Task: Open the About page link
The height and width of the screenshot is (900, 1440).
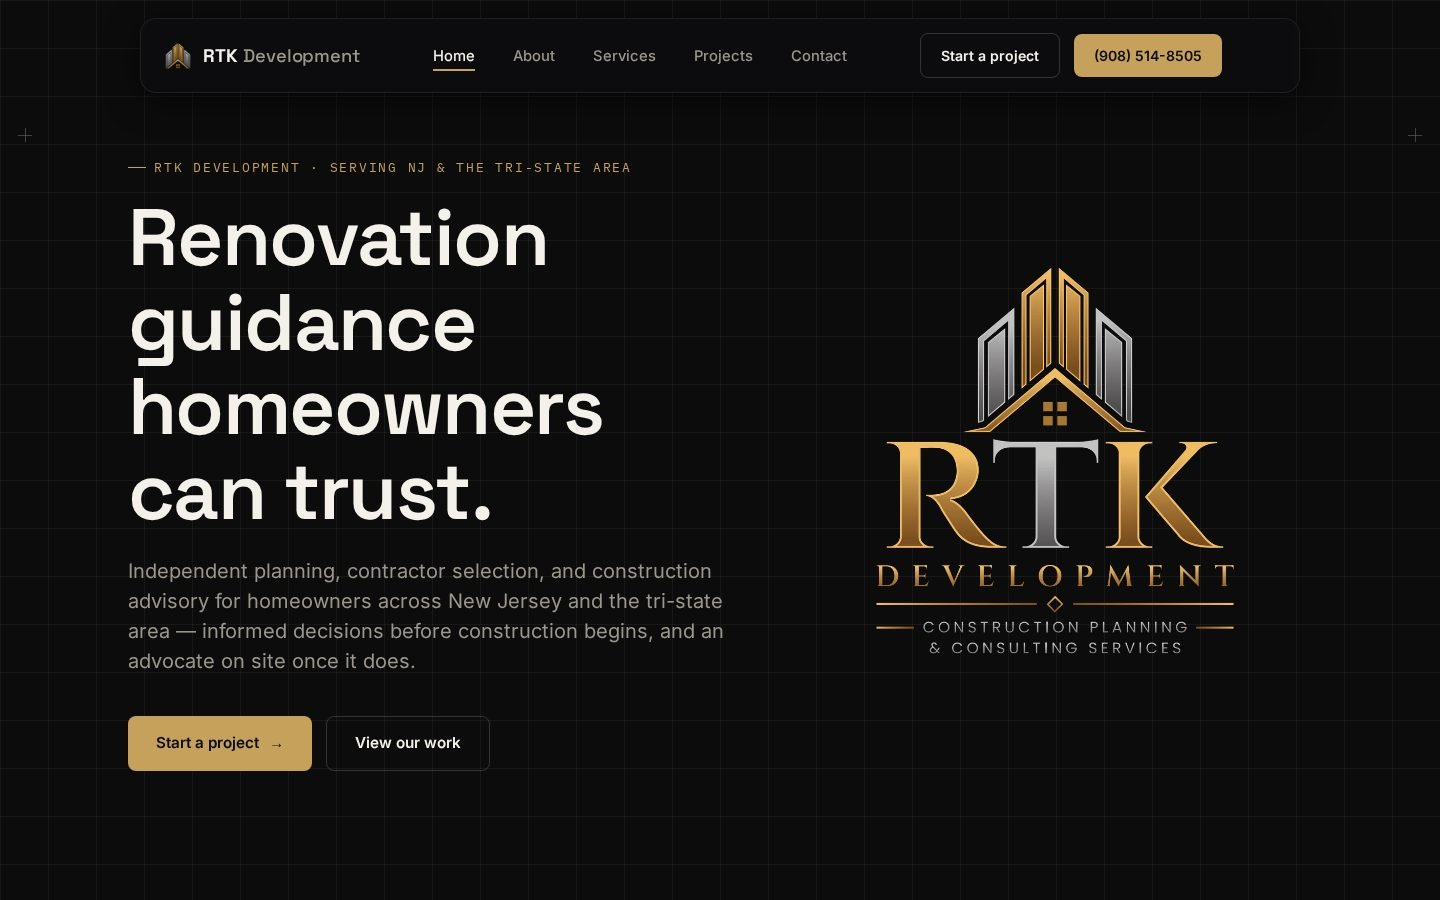Action: click(x=534, y=56)
